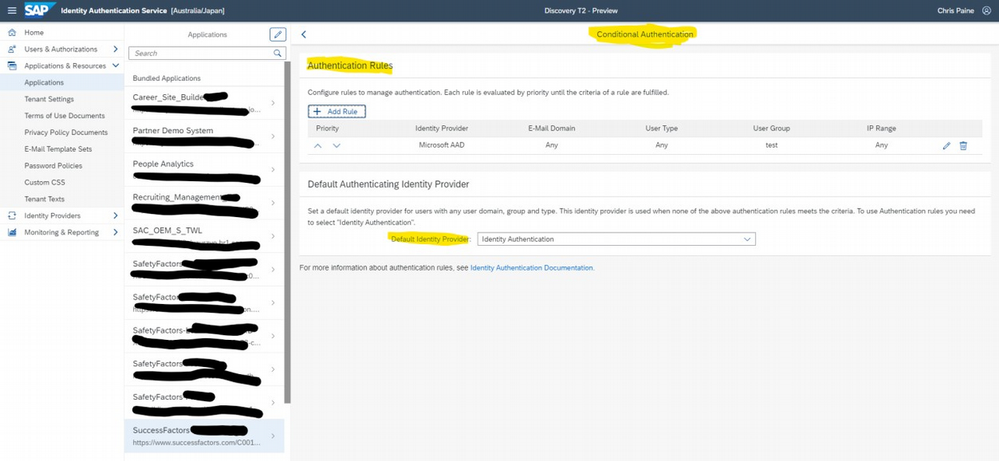Expand Identity Providers menu
Image resolution: width=999 pixels, height=461 pixels.
115,215
